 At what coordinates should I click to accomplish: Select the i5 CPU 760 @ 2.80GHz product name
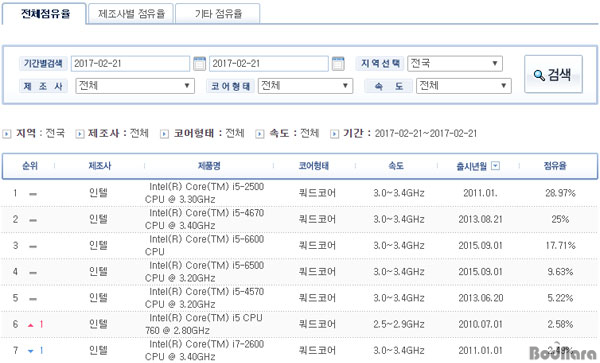(x=204, y=324)
